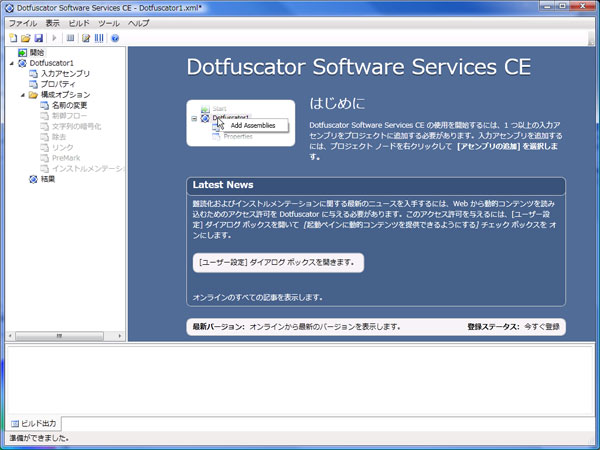Image resolution: width=600 pixels, height=450 pixels.
Task: Click the icon beside 結果 node
Action: coord(34,179)
